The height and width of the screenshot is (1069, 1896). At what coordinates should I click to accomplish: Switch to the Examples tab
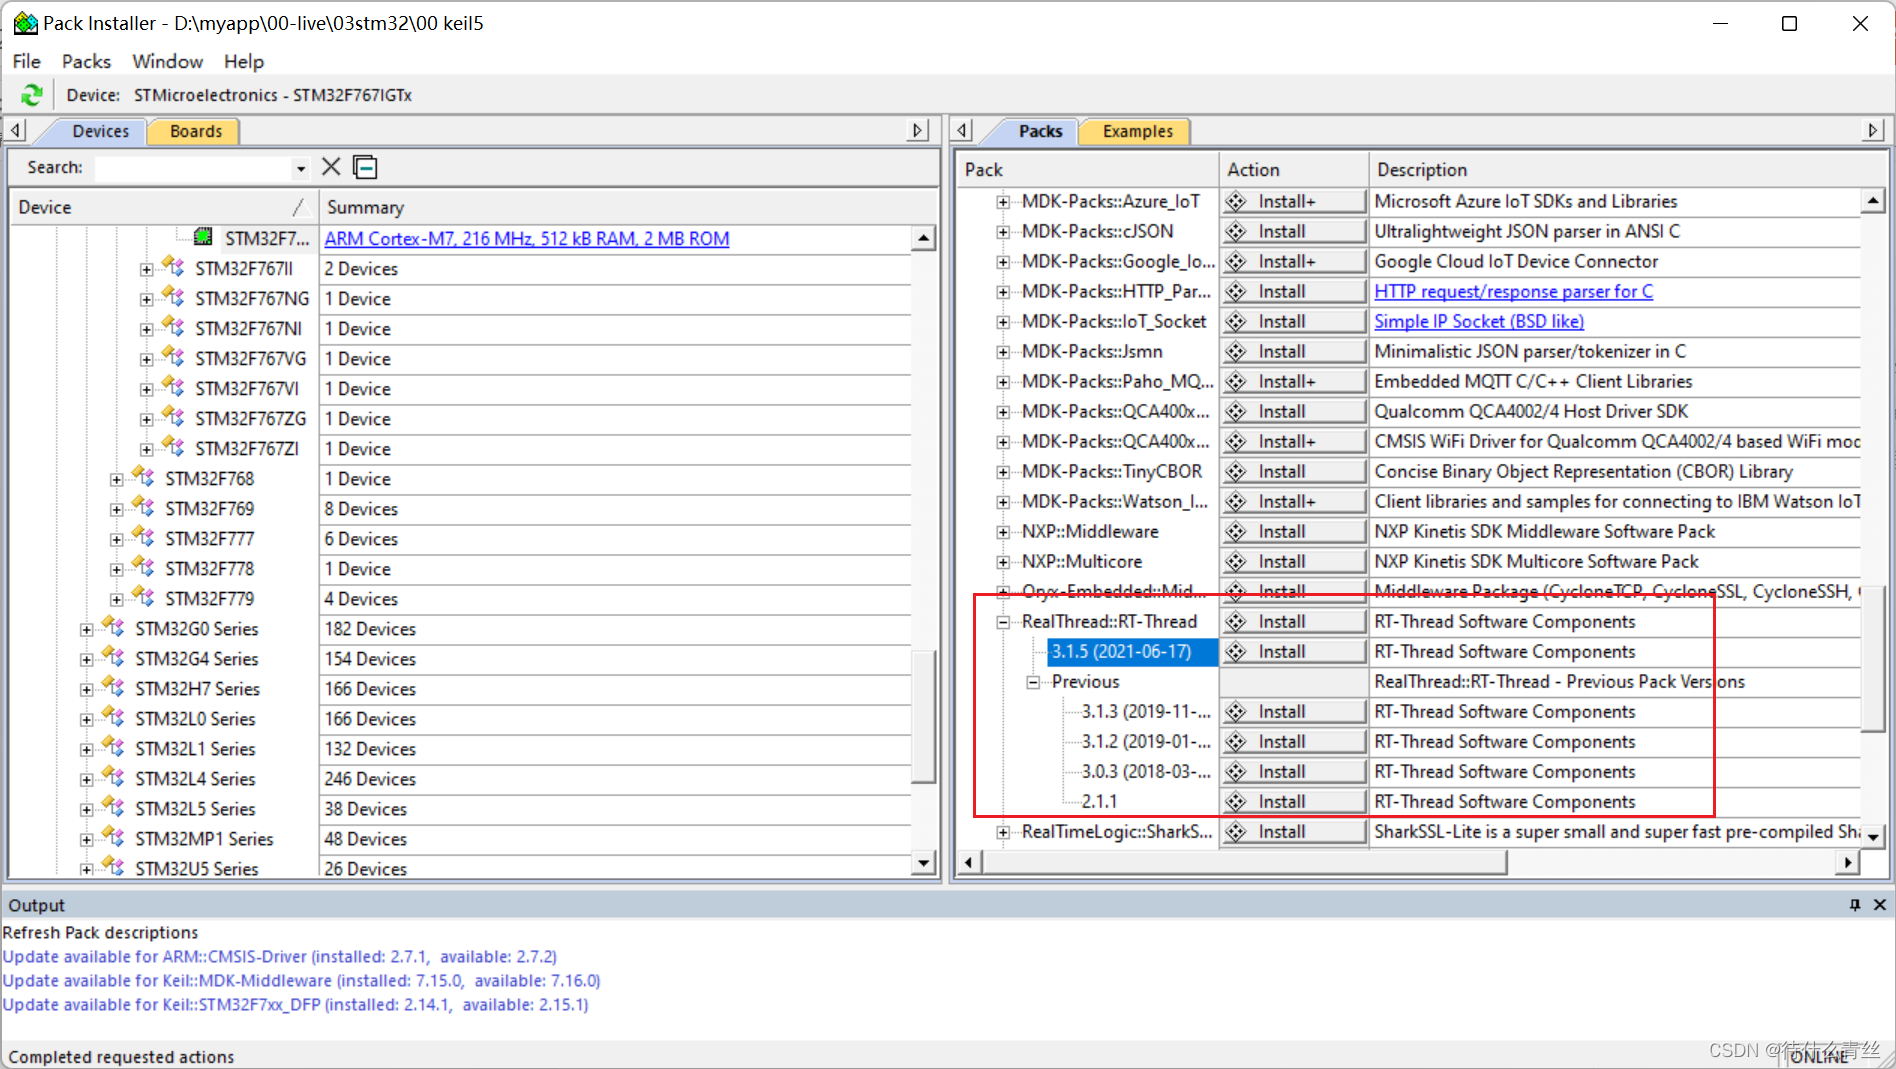(1137, 131)
